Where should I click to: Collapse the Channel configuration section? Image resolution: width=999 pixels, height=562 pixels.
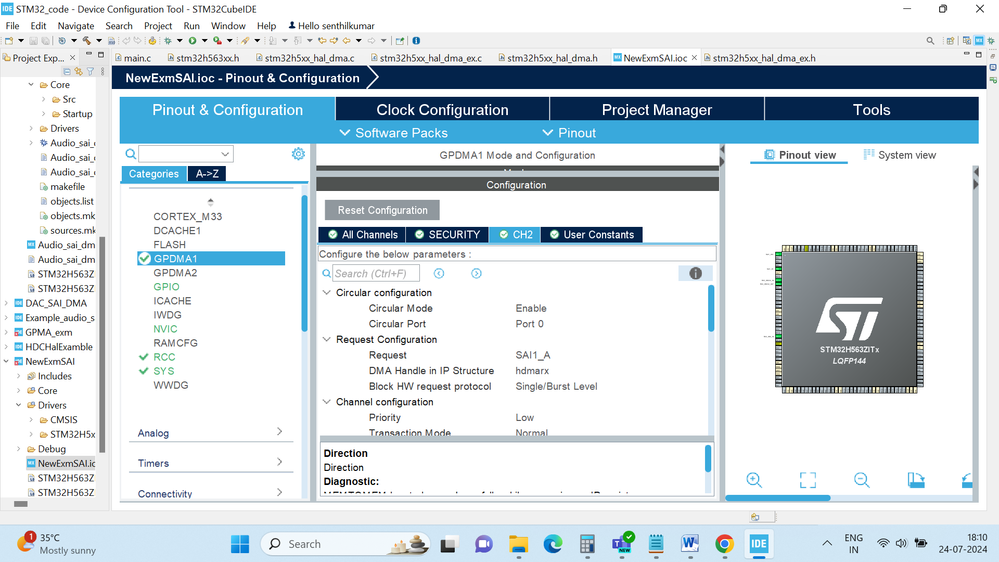pyautogui.click(x=327, y=402)
